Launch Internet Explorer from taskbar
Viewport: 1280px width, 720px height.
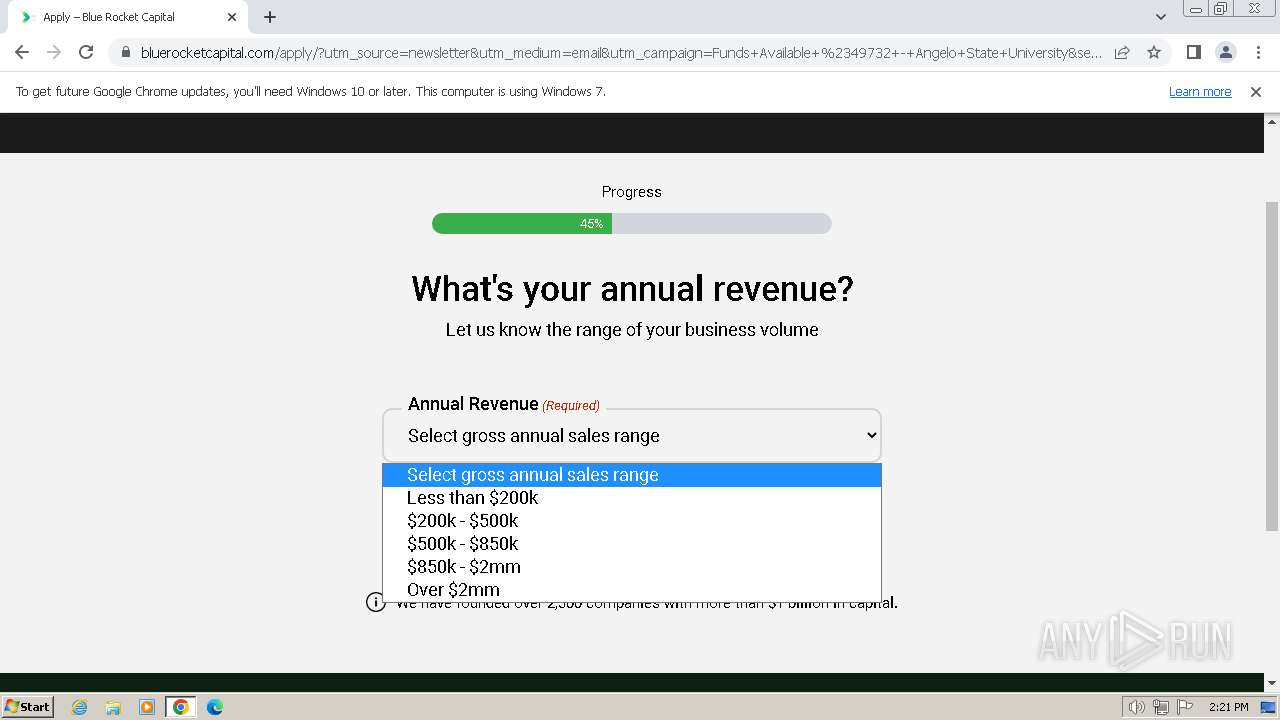tap(80, 707)
